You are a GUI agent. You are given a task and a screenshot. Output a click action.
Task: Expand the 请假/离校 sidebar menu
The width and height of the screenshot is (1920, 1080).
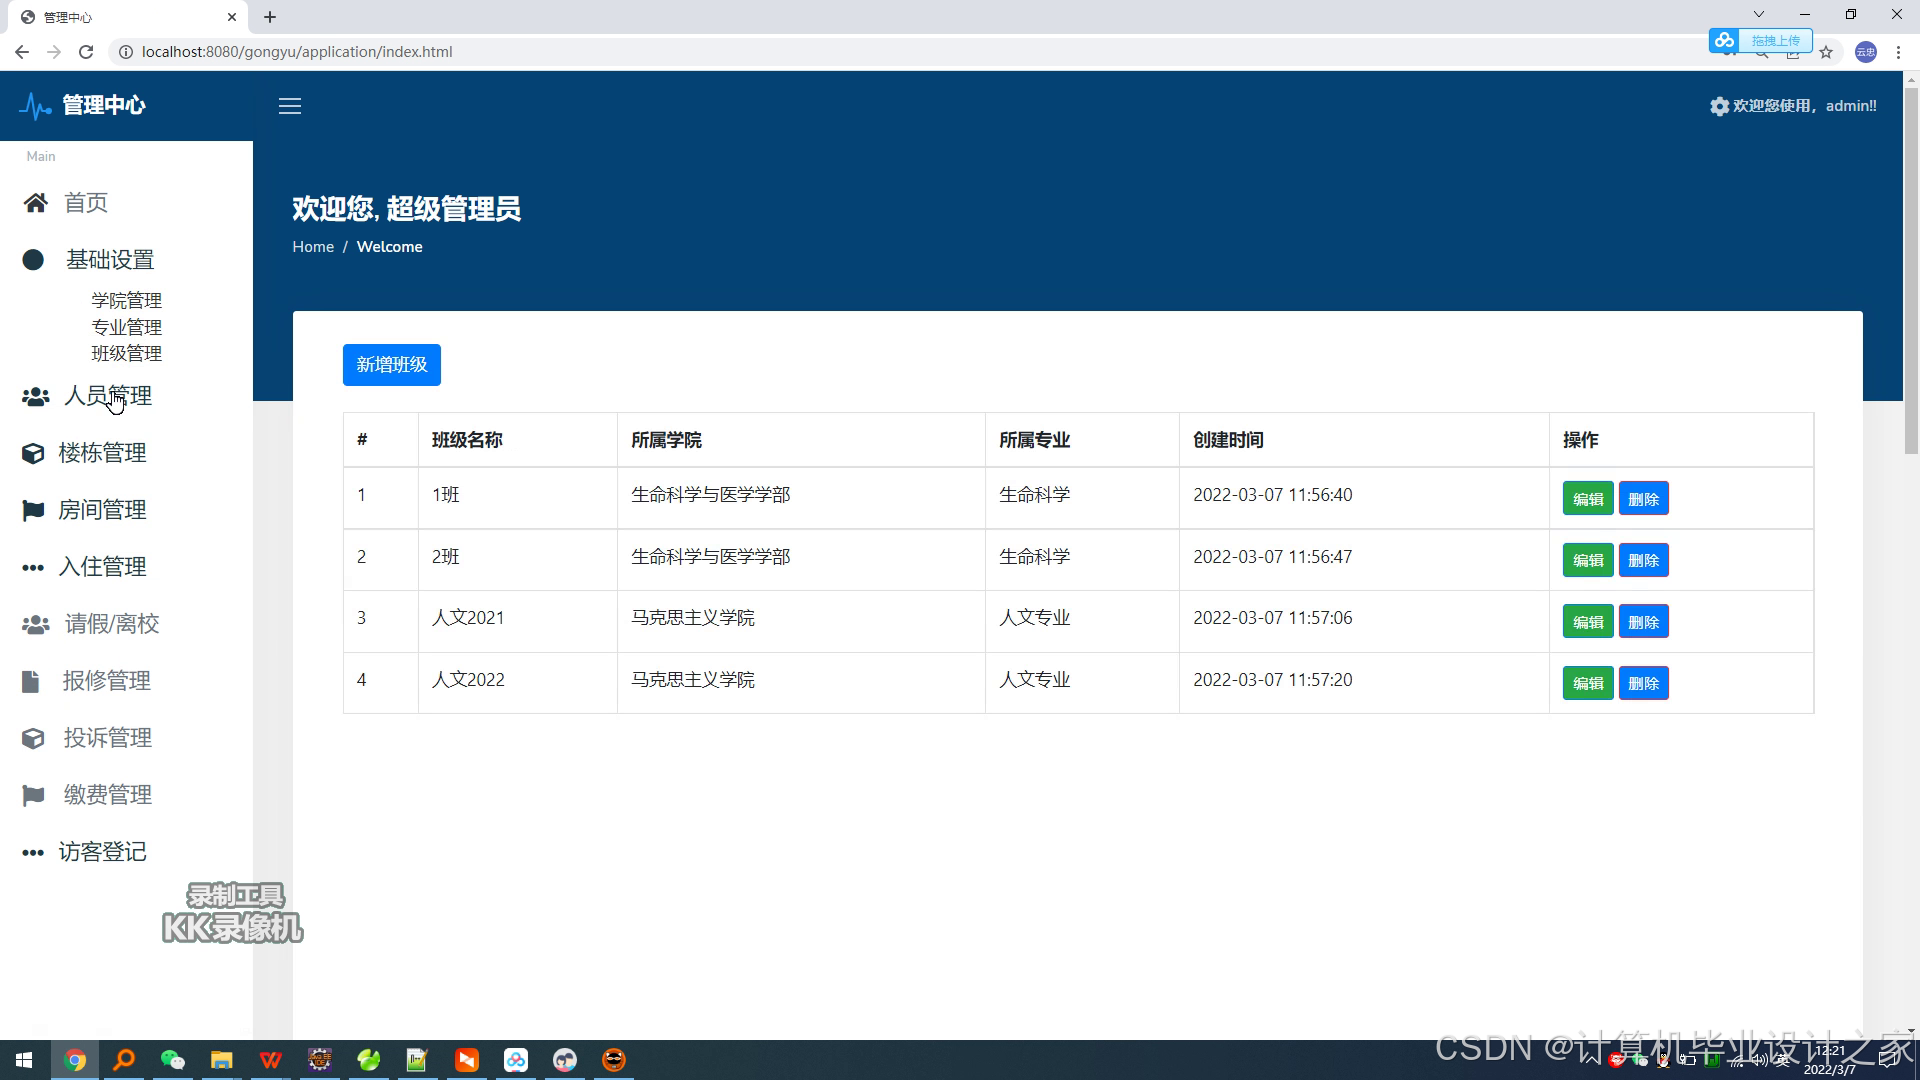click(112, 624)
